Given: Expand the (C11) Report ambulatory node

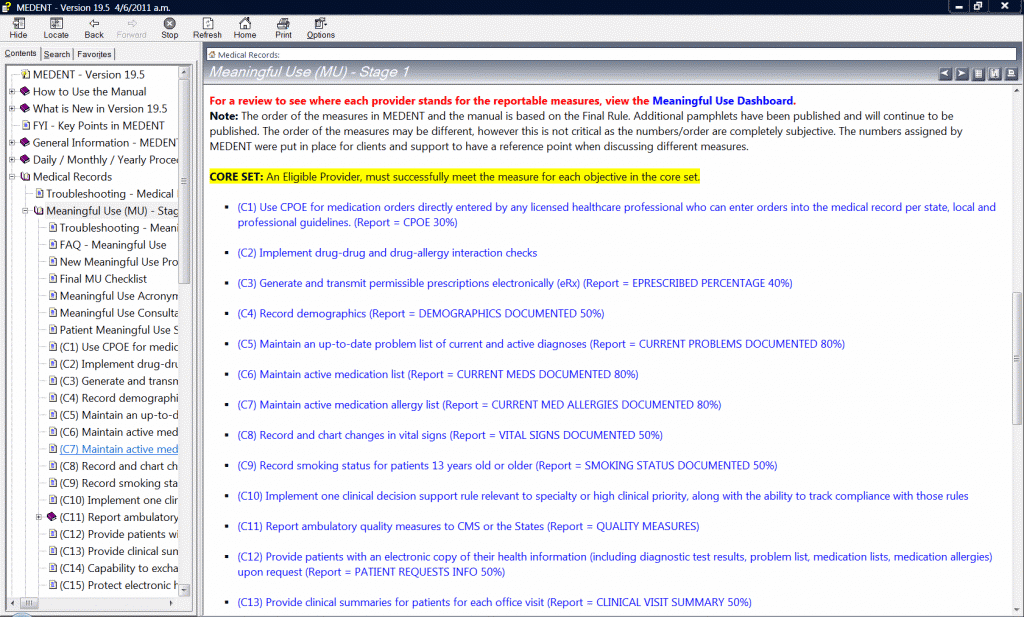Looking at the screenshot, I should tap(39, 517).
